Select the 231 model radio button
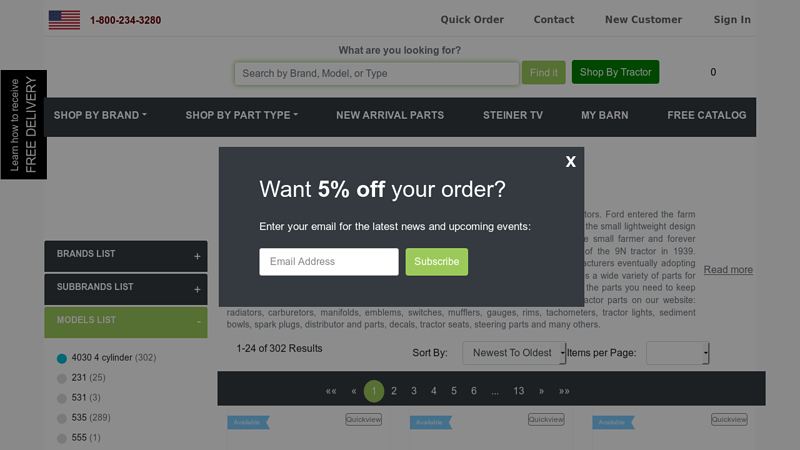 click(x=62, y=378)
